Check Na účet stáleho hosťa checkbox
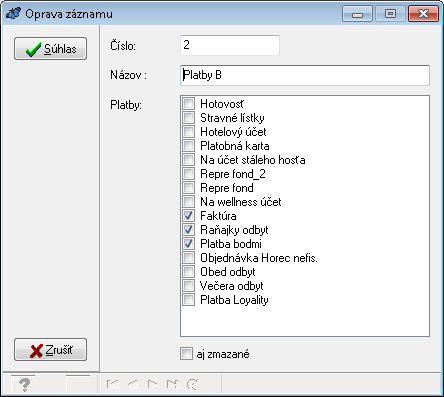 click(188, 160)
